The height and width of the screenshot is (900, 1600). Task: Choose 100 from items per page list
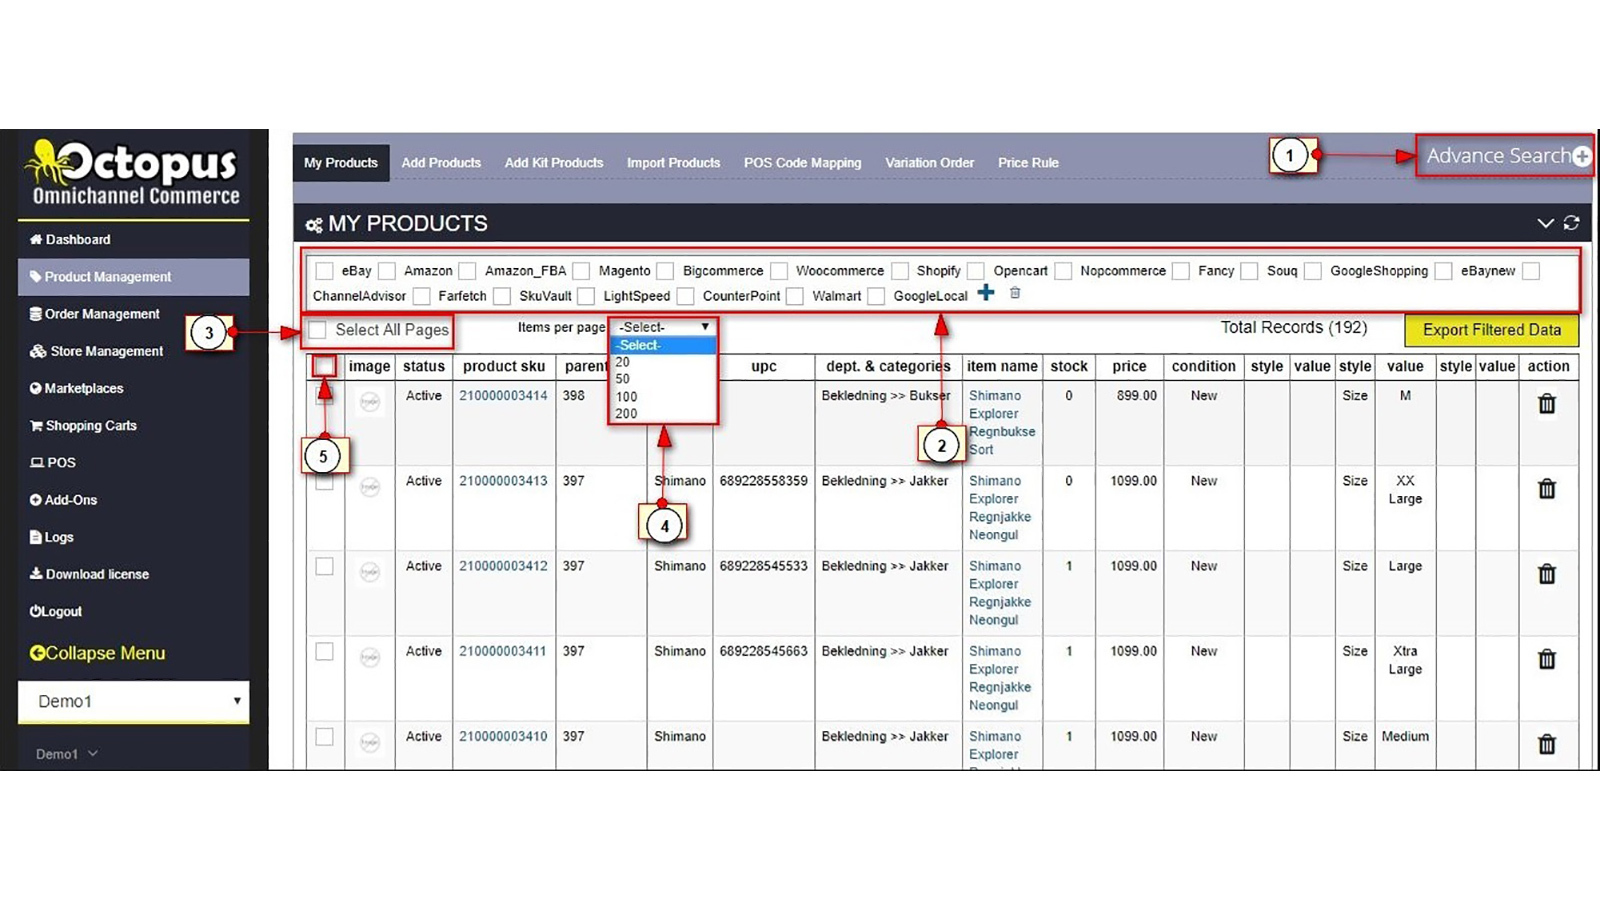(x=627, y=397)
